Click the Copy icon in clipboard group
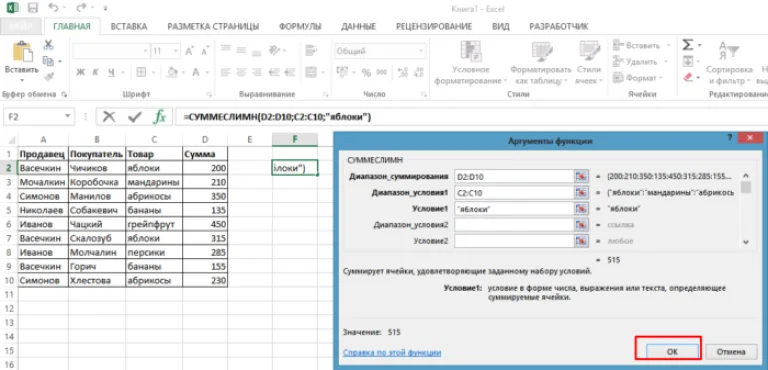 pyautogui.click(x=48, y=61)
